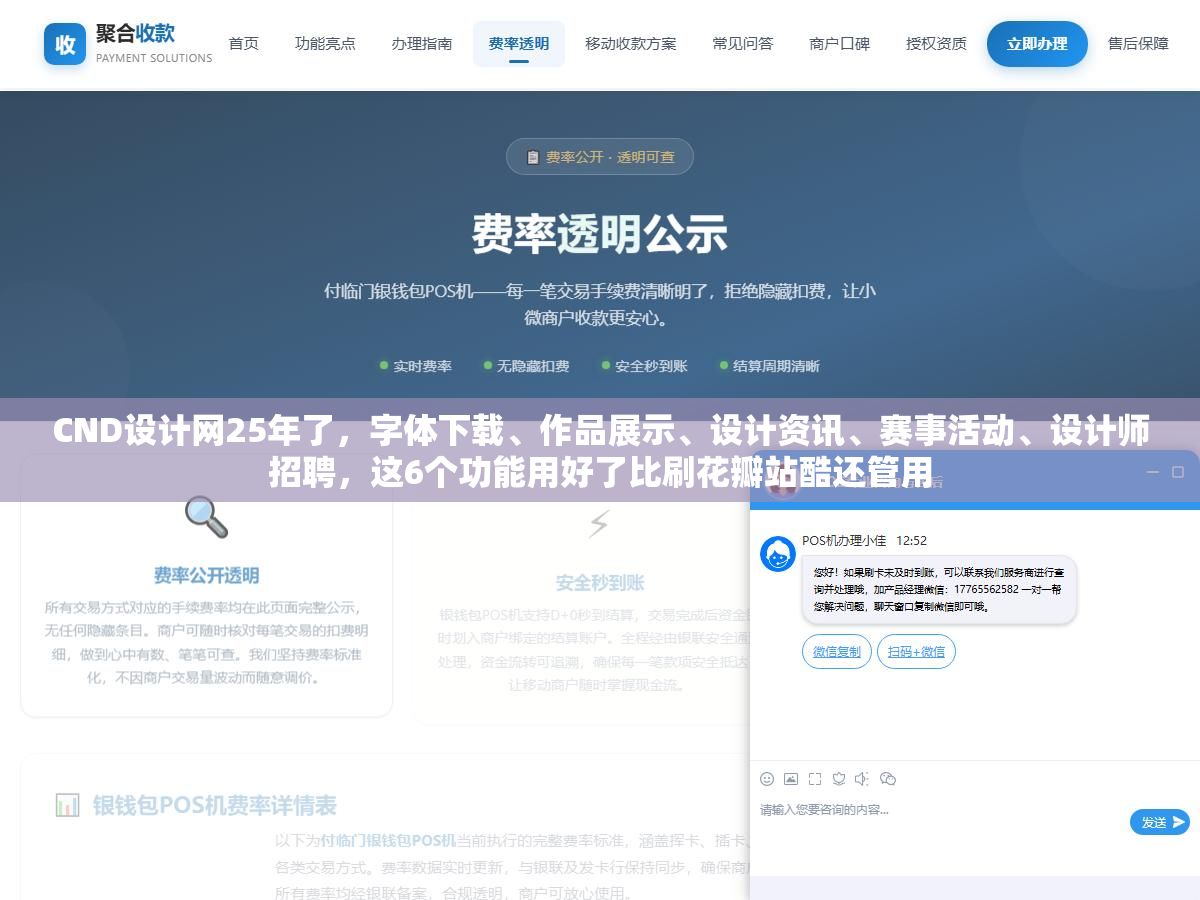
Task: Click the POS机办理小佳 agent avatar
Action: tap(778, 554)
